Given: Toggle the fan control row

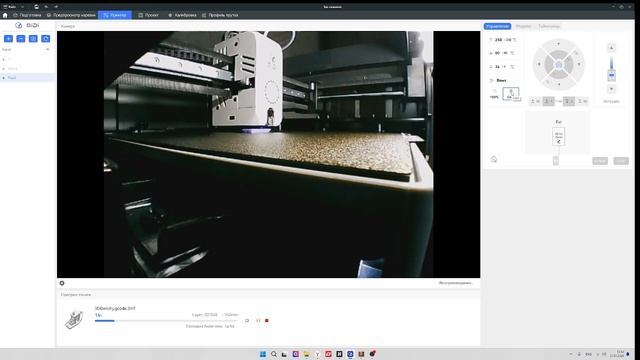Looking at the screenshot, I should point(499,80).
